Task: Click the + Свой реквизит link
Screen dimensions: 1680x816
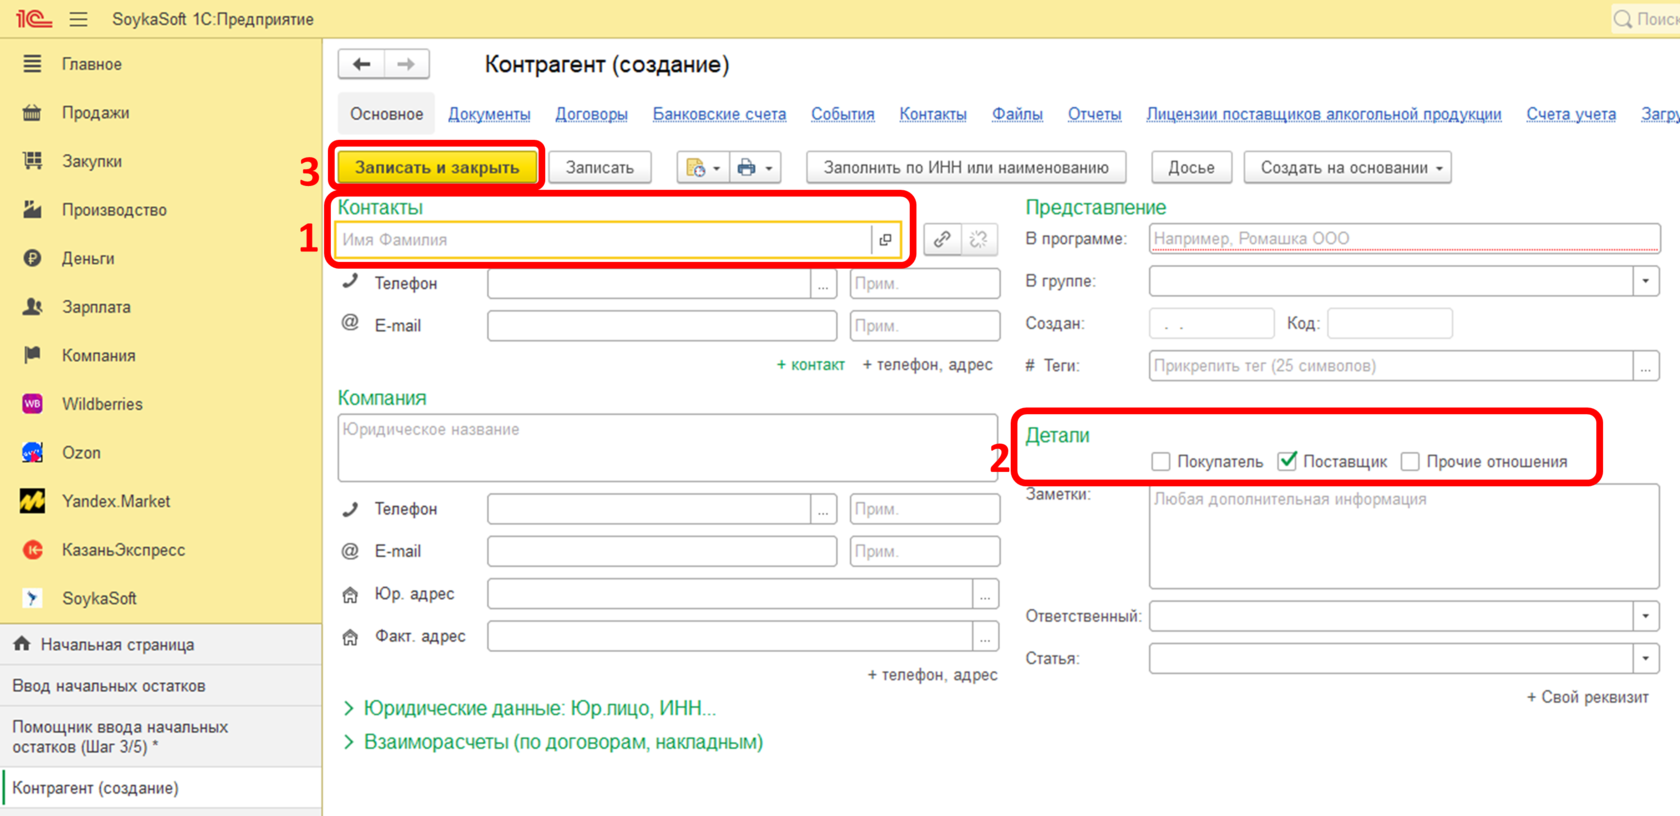Action: [x=1587, y=697]
